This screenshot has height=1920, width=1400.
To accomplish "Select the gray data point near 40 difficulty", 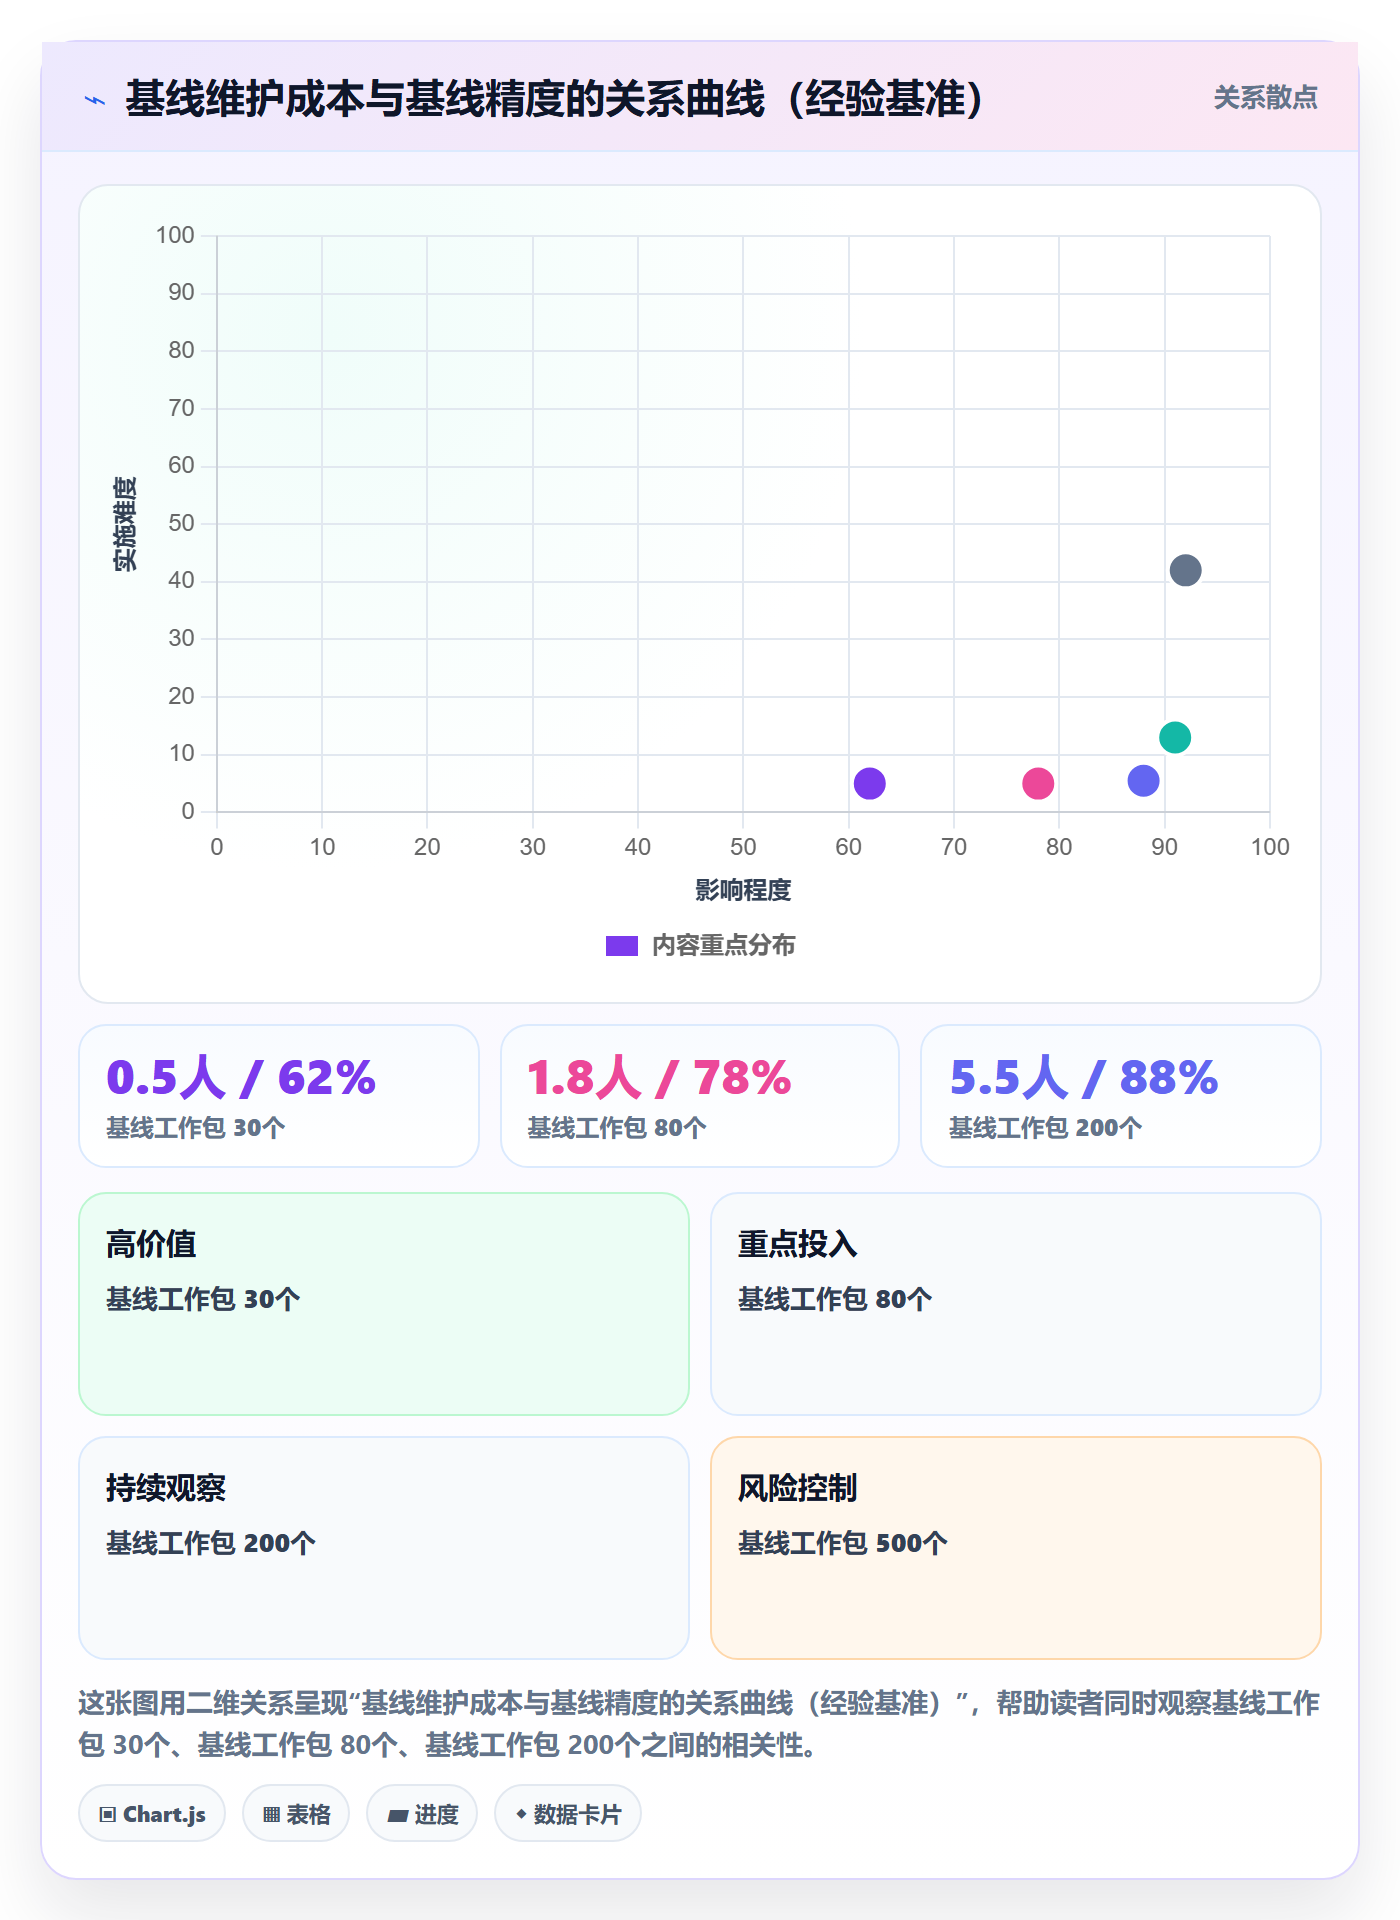I will (x=1185, y=570).
